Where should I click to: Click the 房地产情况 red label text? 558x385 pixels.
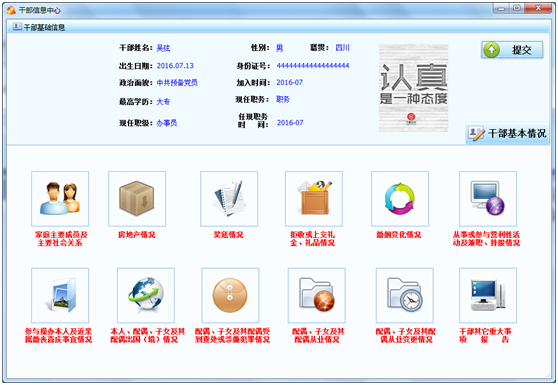[137, 235]
